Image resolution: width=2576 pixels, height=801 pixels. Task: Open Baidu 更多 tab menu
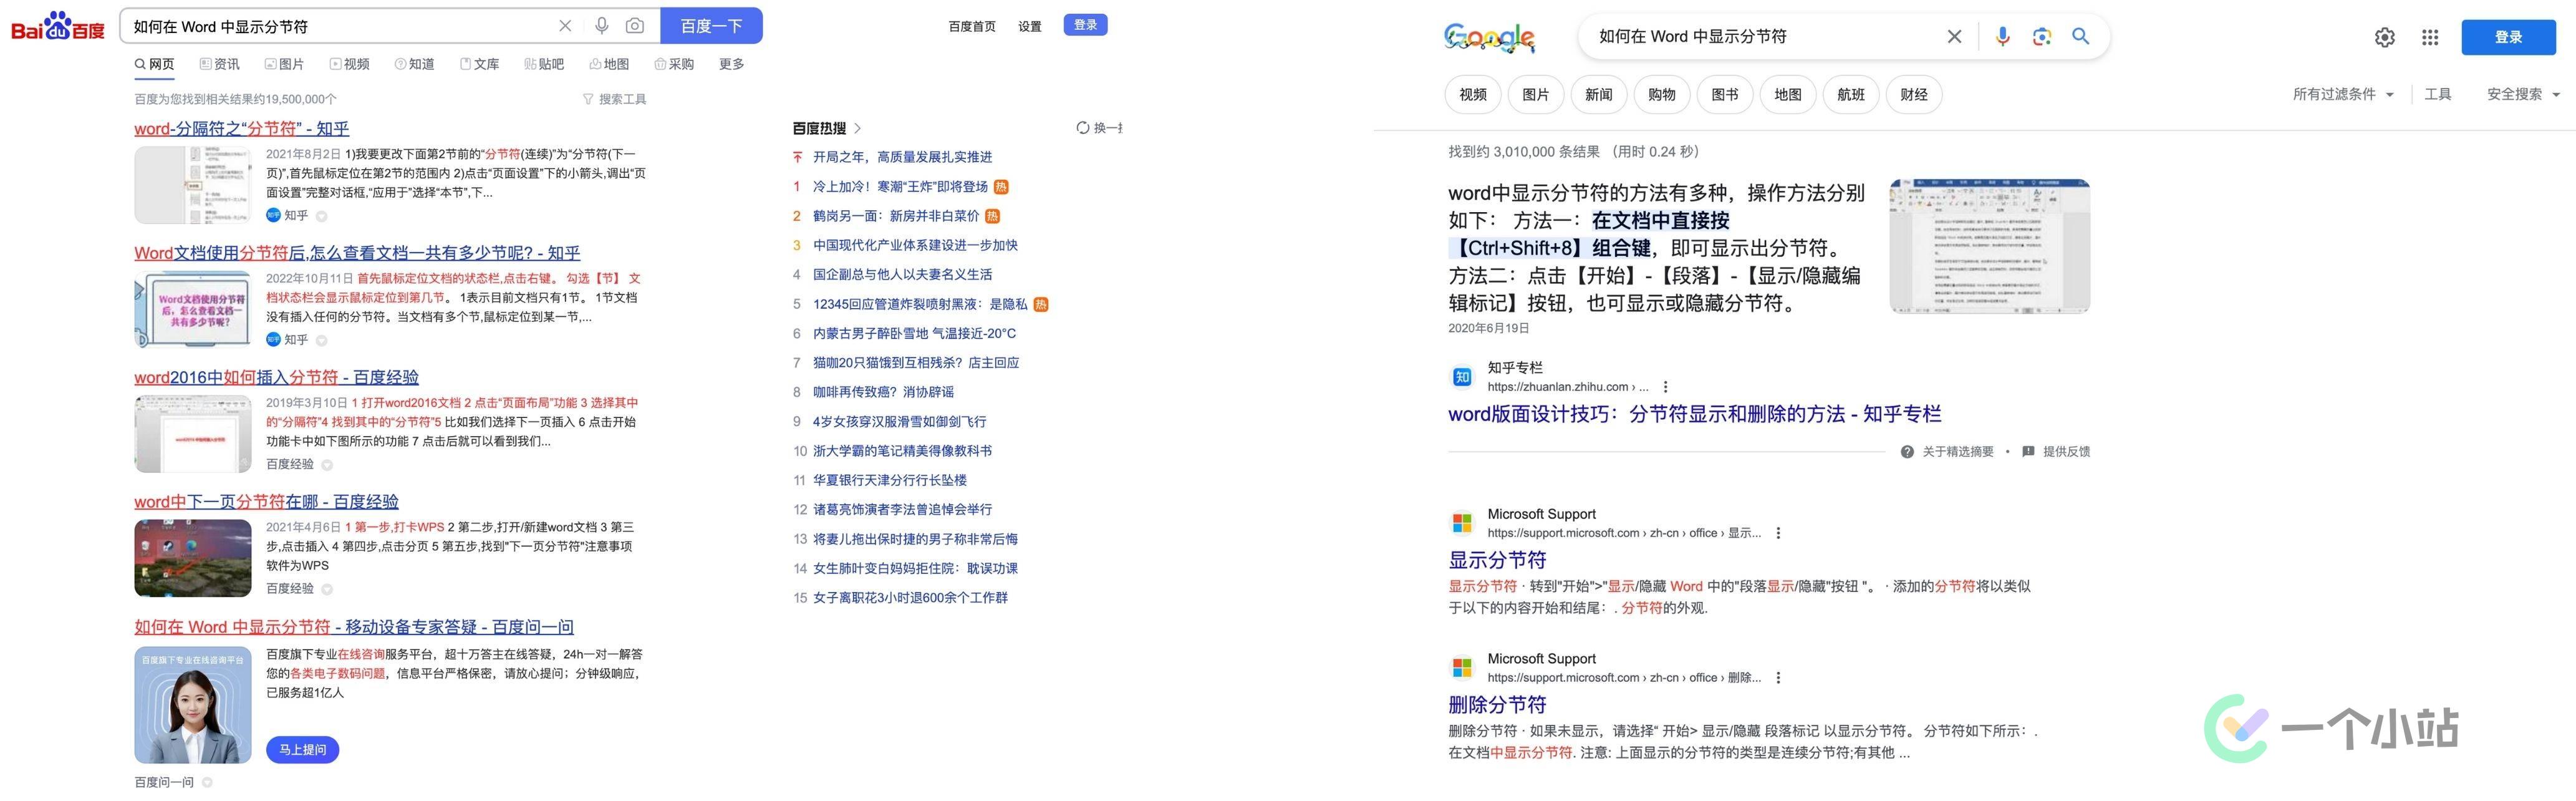coord(731,64)
